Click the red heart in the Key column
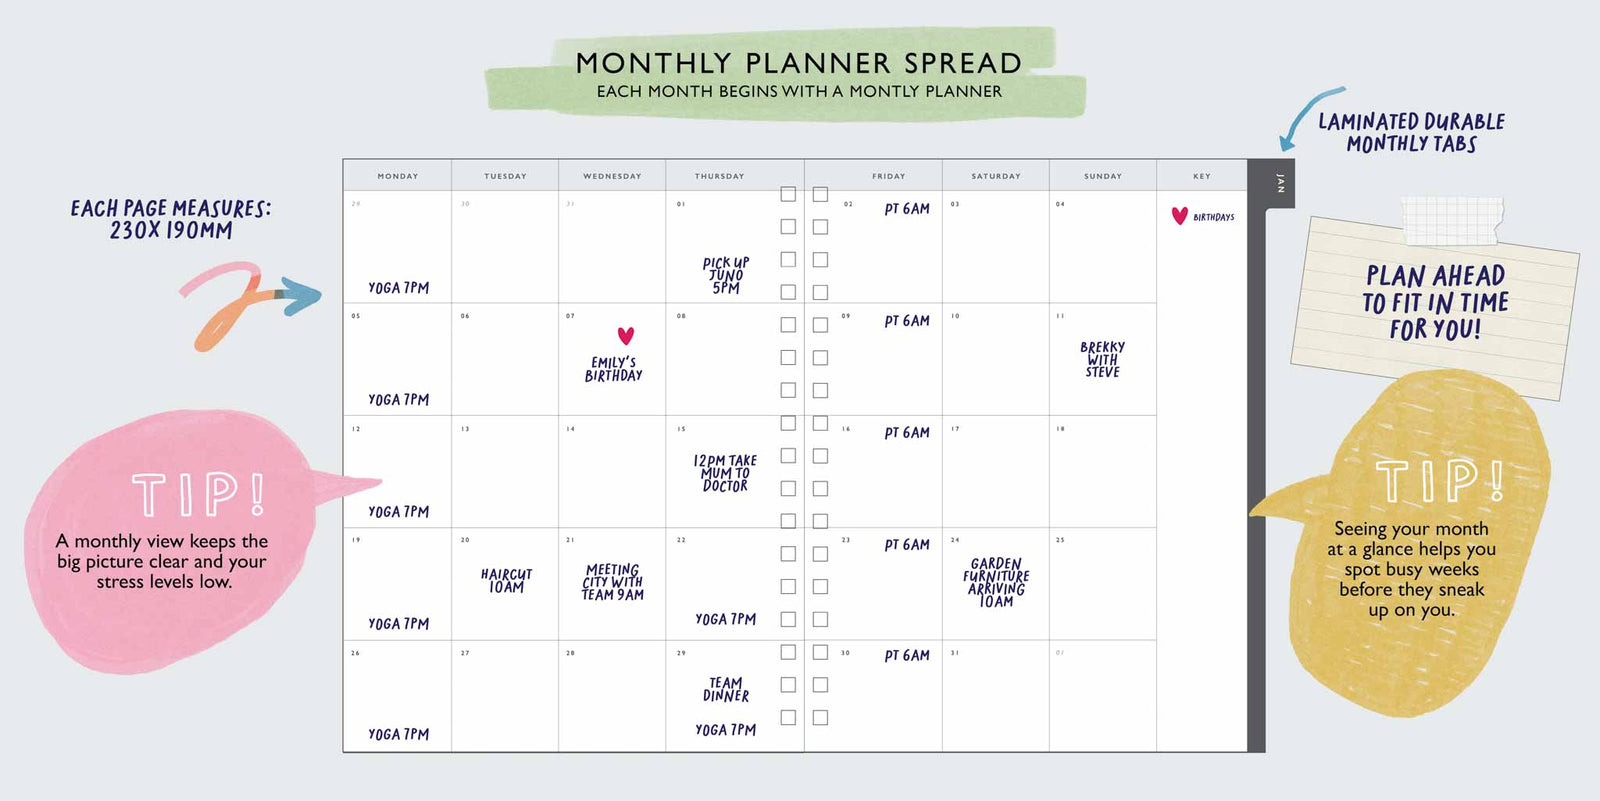The height and width of the screenshot is (801, 1600). point(1180,216)
